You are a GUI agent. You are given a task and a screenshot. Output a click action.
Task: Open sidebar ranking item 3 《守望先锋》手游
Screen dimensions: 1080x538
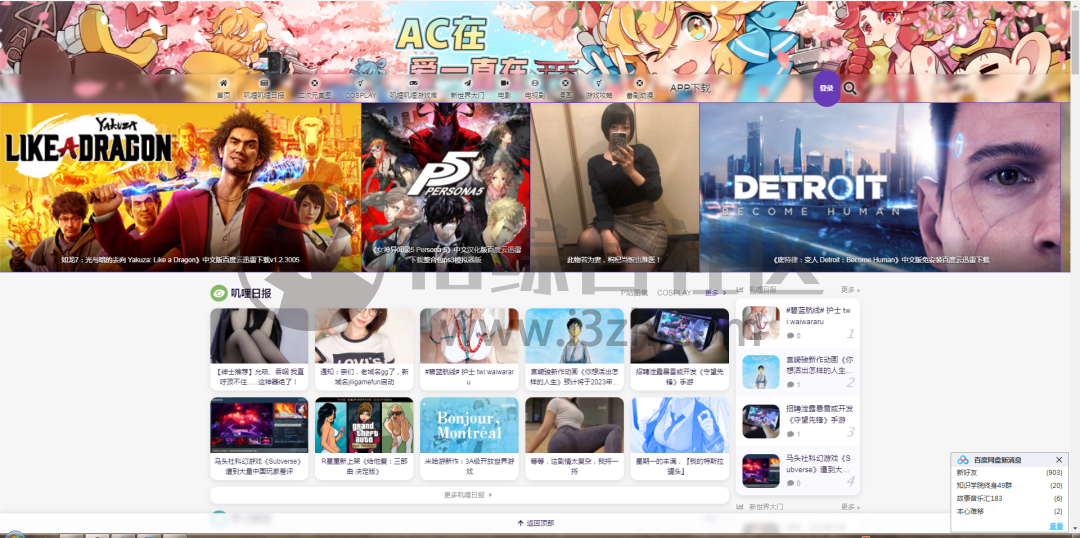[x=798, y=421]
